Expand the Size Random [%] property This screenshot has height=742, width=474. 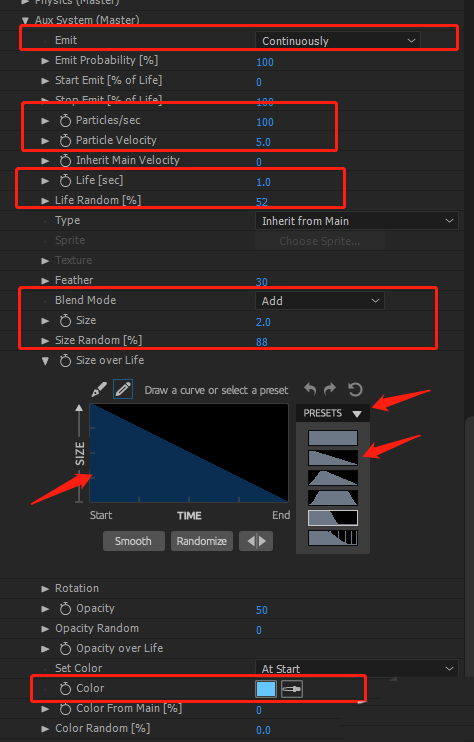[x=45, y=341]
